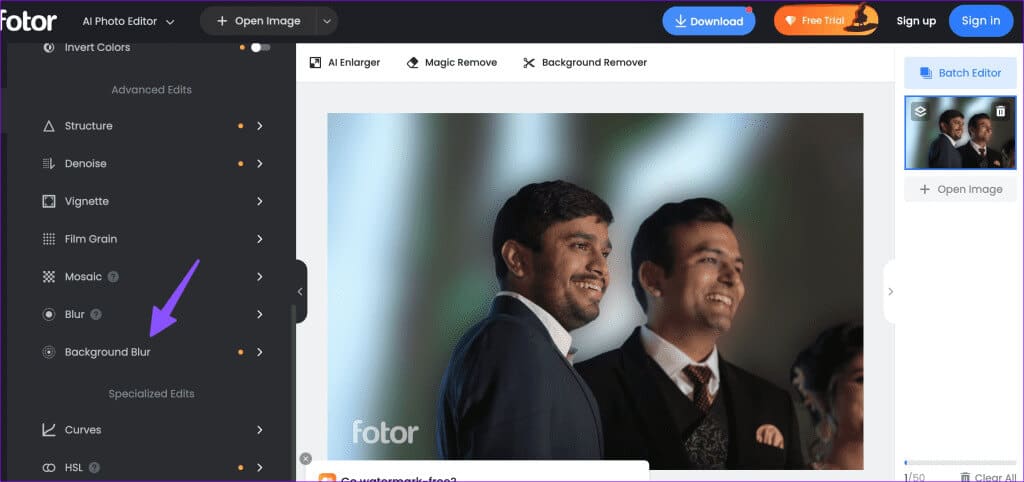Screen dimensions: 1024x482
Task: Click the Open Image button in header
Action: [259, 21]
